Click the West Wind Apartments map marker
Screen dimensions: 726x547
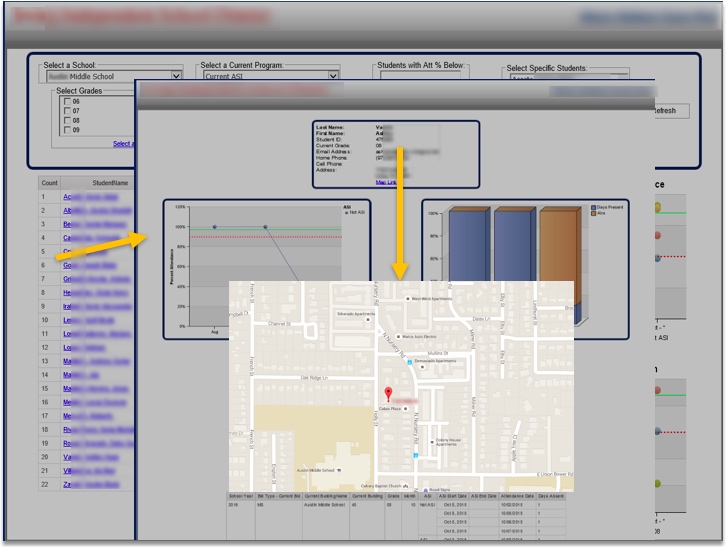tap(408, 299)
